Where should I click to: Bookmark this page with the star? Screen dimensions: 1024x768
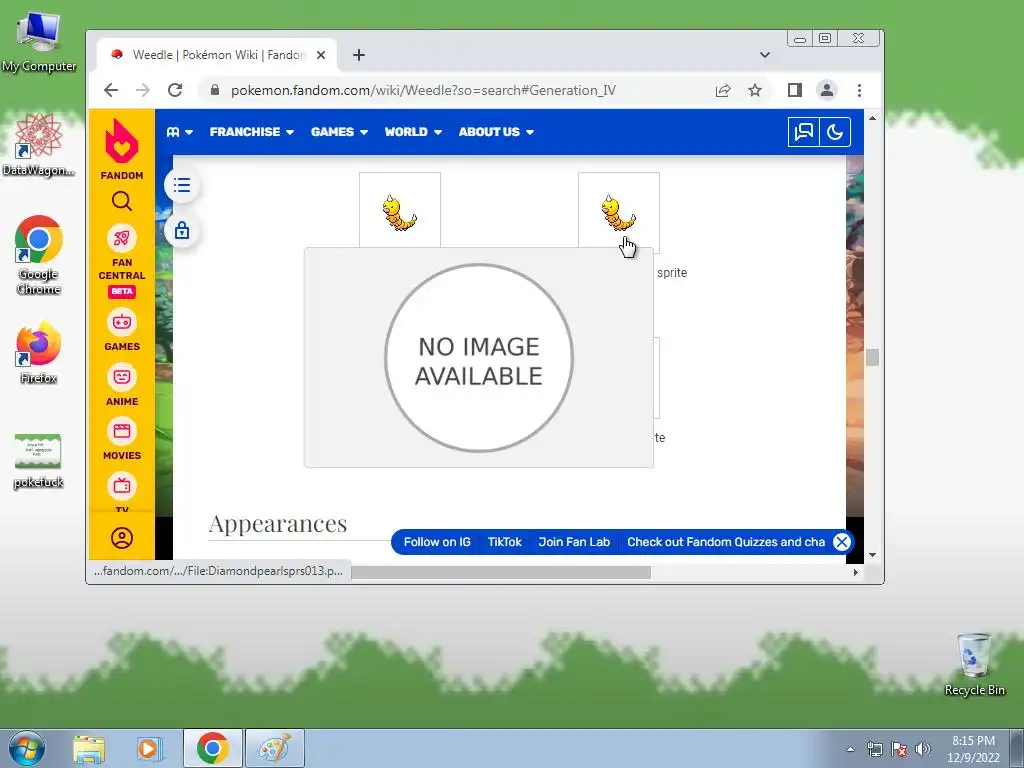755,90
